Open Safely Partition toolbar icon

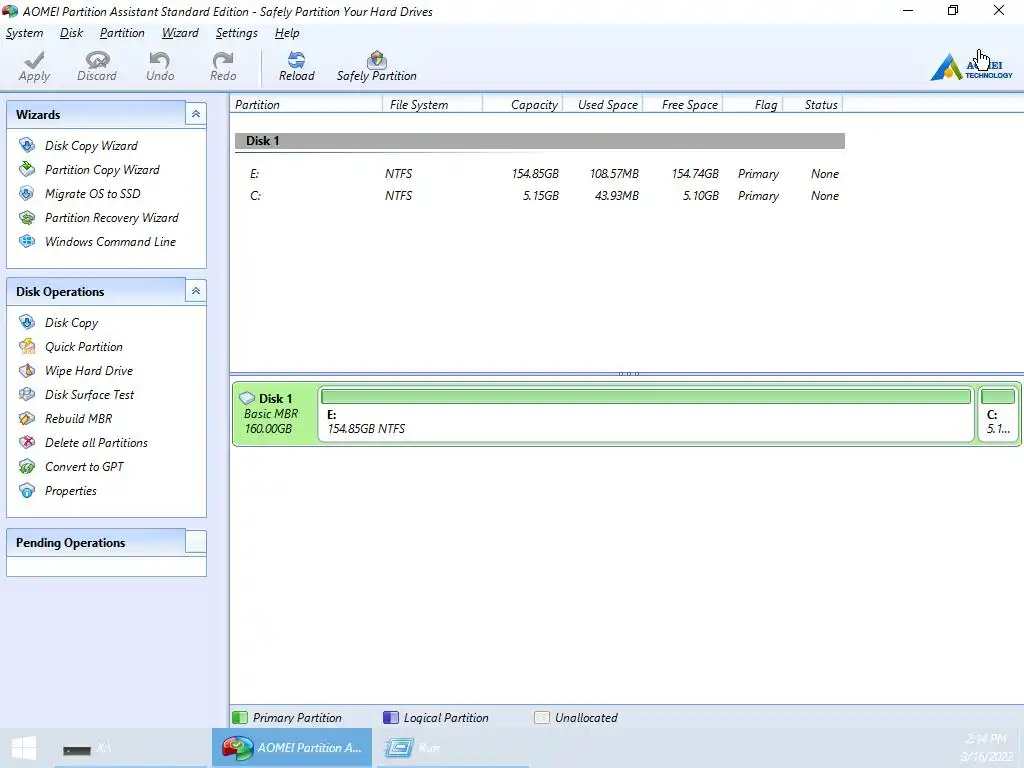376,60
